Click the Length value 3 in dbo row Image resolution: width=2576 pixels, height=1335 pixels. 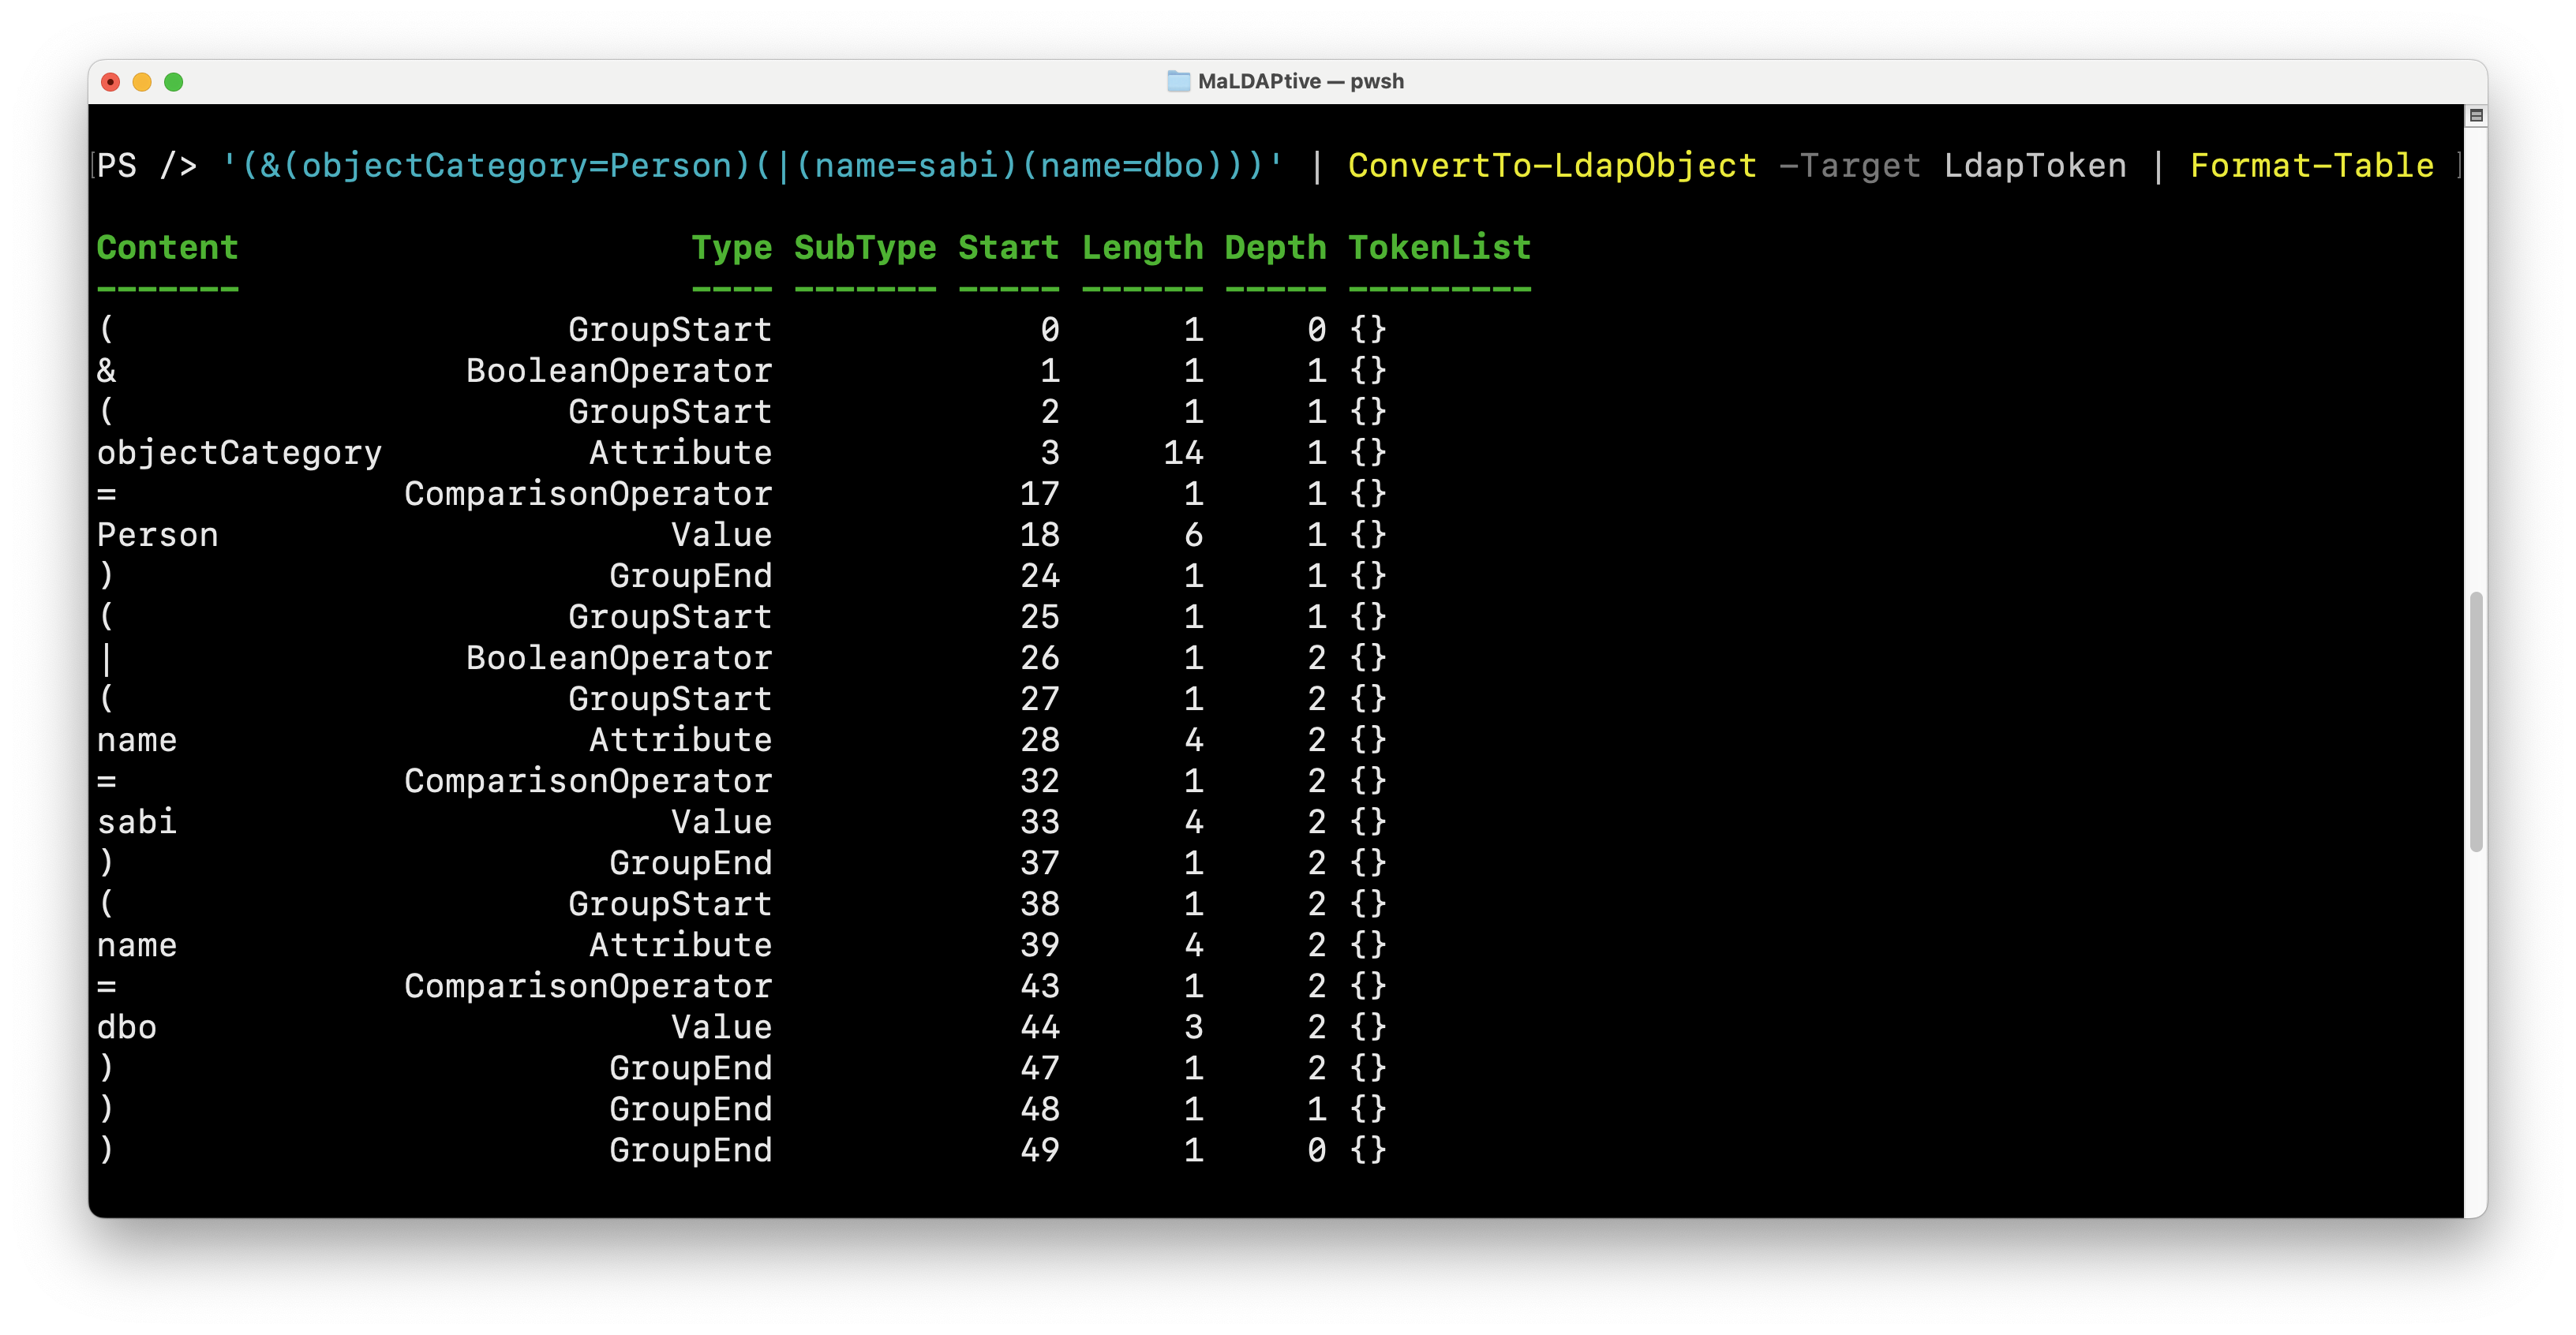1193,1027
